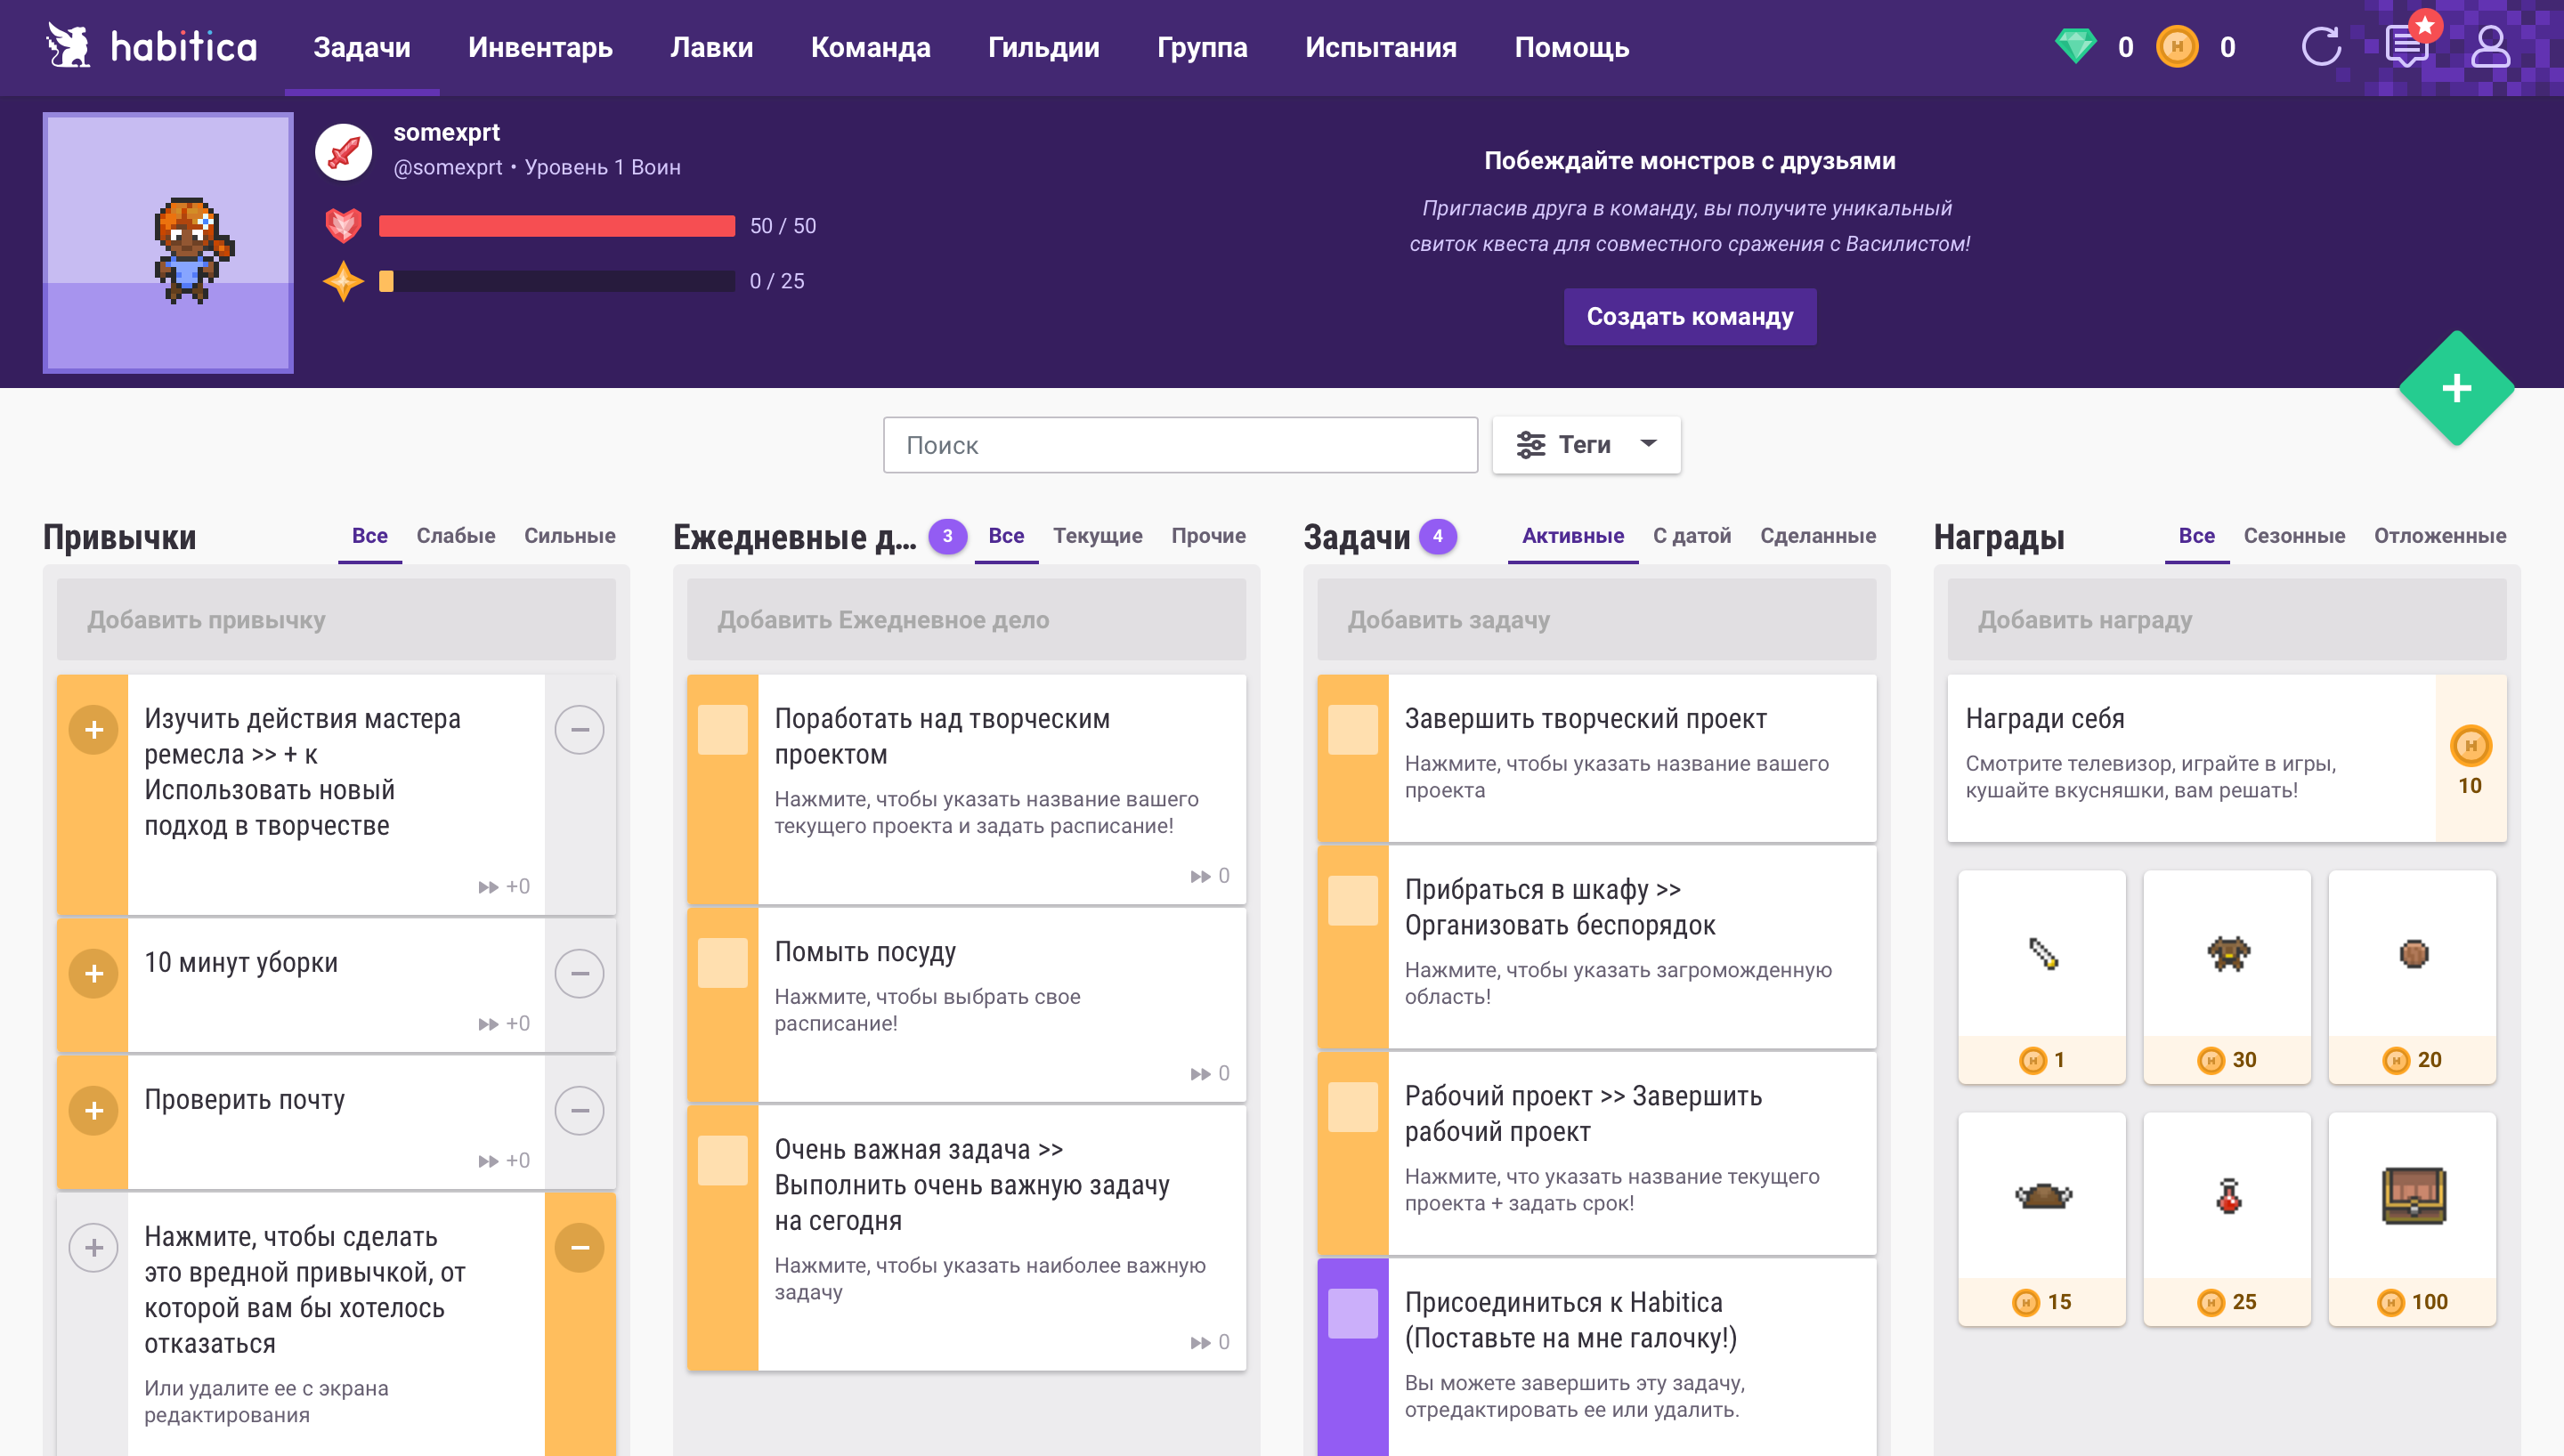The width and height of the screenshot is (2564, 1456).
Task: Check off 'Присоединиться к Habitica' to-do
Action: 1353,1314
